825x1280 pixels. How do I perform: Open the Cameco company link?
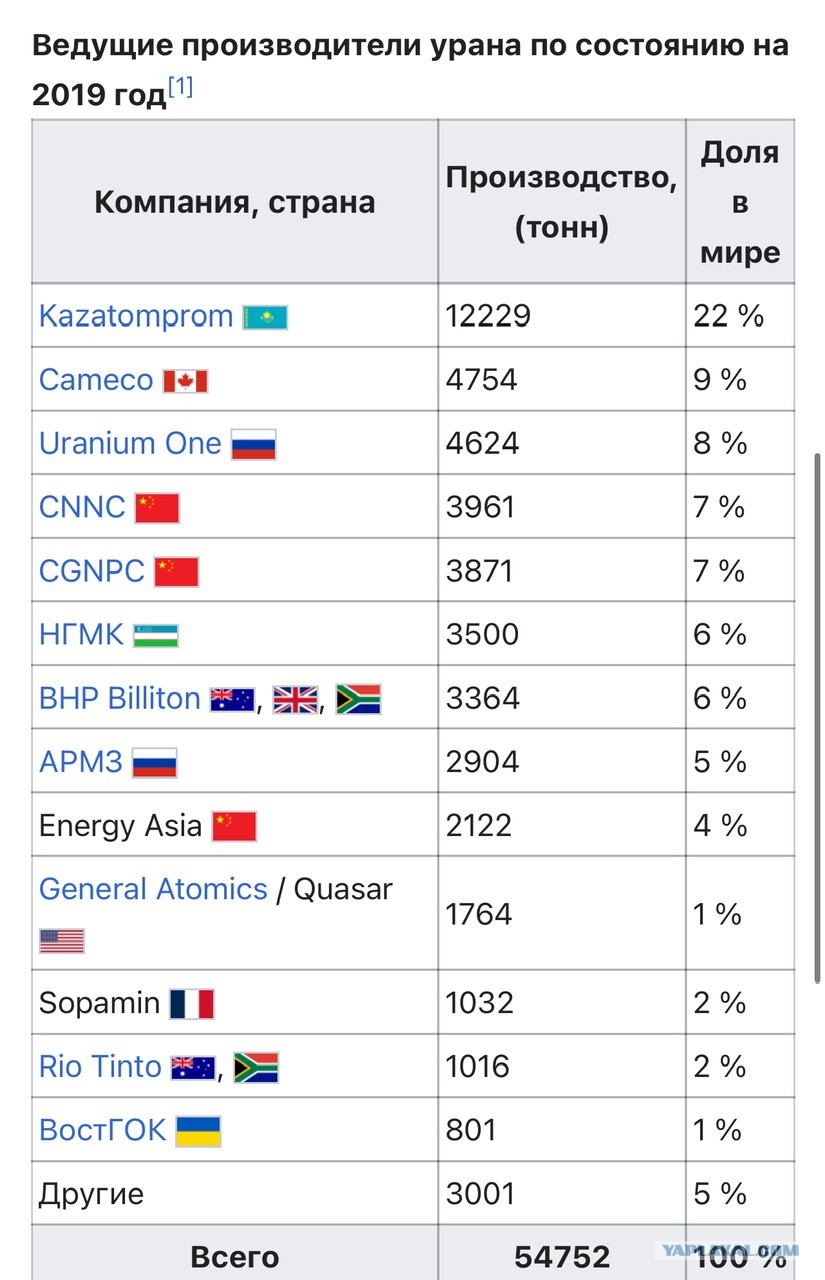coord(96,381)
